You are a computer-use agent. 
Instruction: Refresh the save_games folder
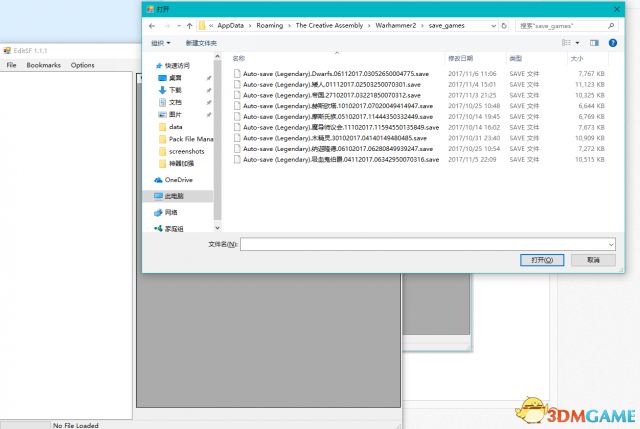pyautogui.click(x=504, y=26)
